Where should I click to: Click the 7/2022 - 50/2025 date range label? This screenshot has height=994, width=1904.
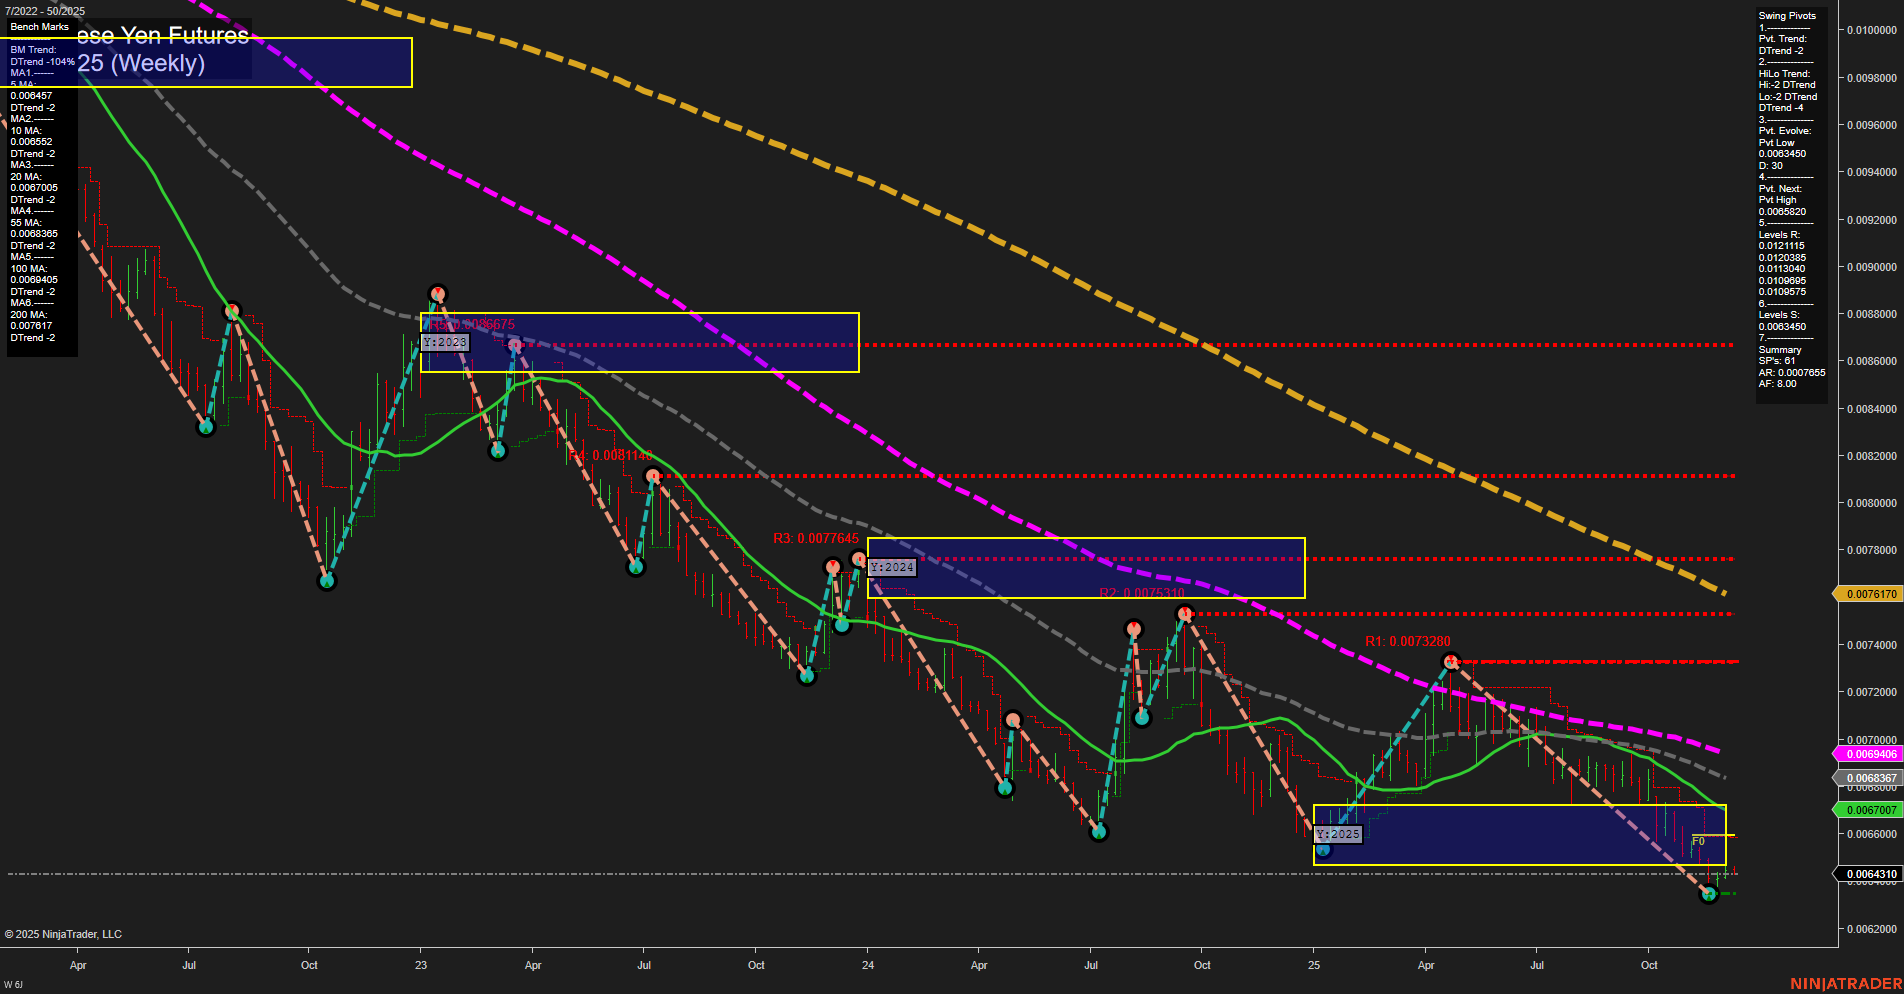tap(44, 9)
